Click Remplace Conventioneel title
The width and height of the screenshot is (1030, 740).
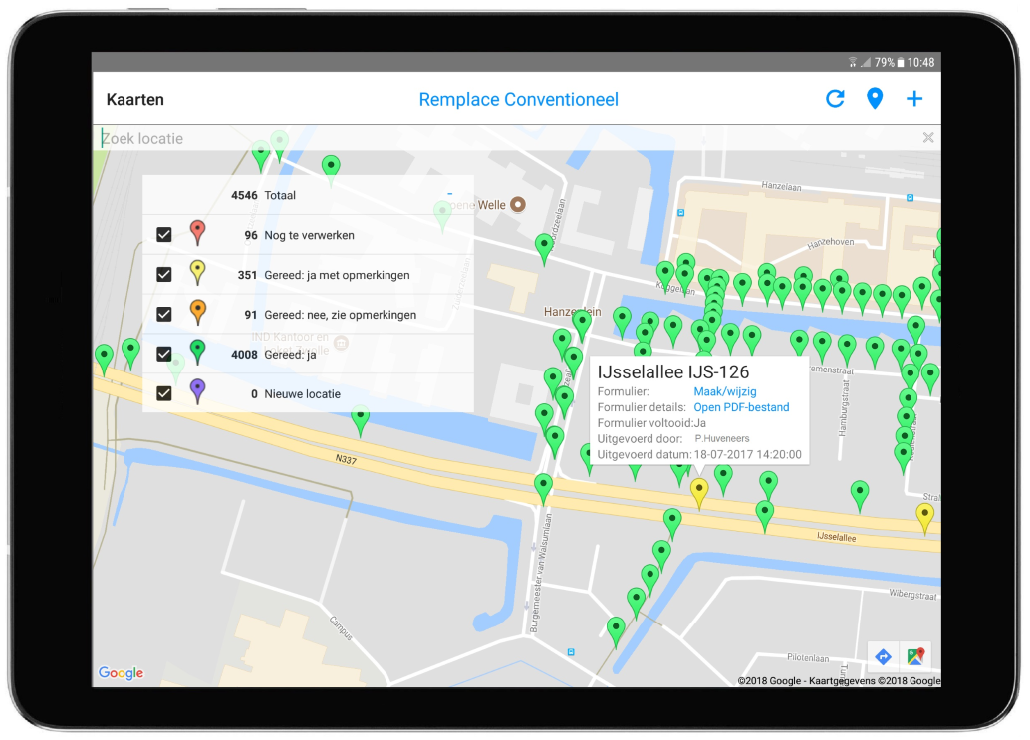pyautogui.click(x=518, y=100)
